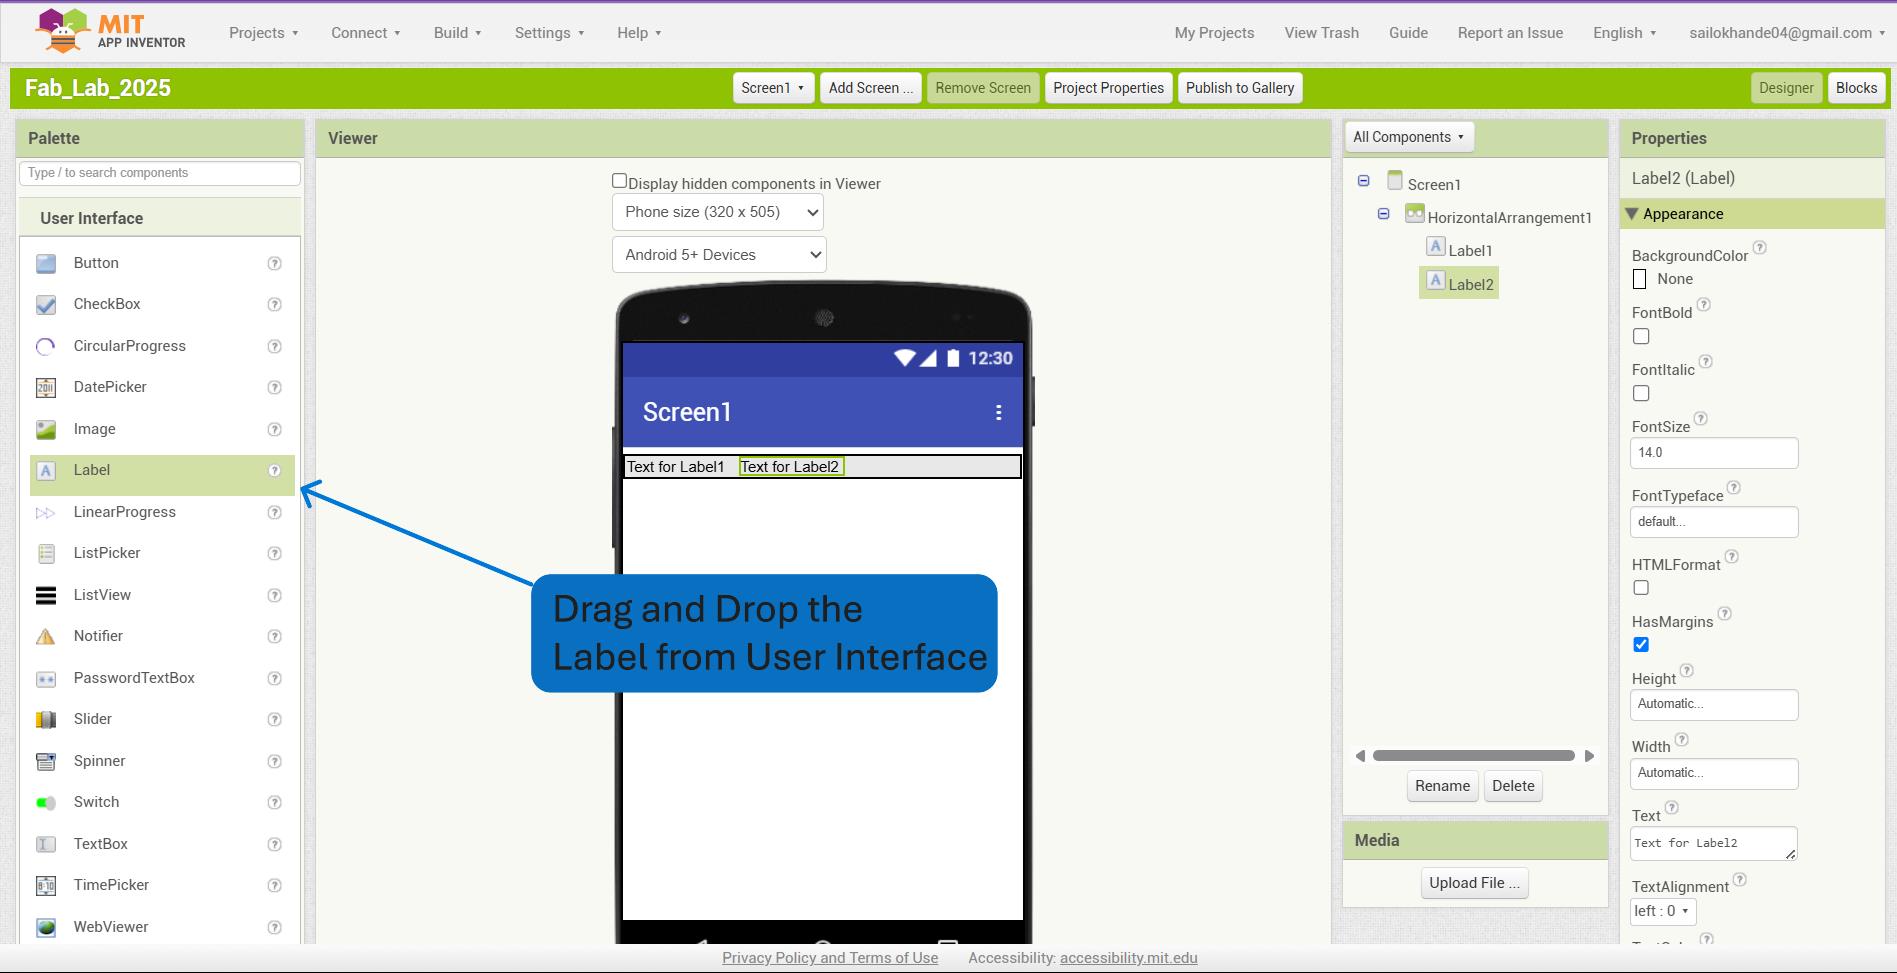
Task: Select the DatePicker component icon
Action: click(46, 387)
